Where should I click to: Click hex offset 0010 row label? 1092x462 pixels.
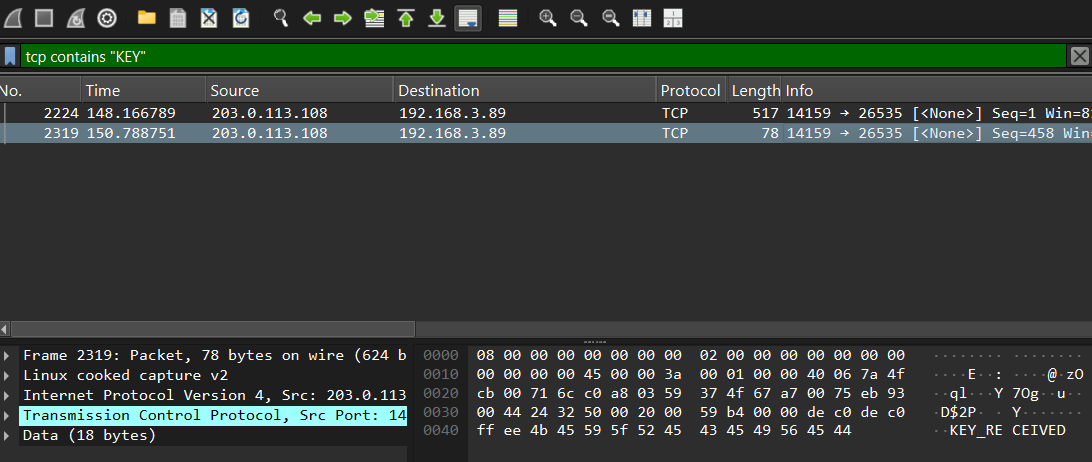coord(441,374)
